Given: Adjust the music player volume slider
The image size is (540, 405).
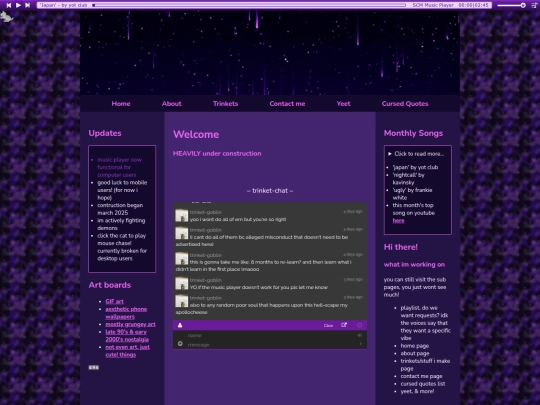Looking at the screenshot, I should (511, 5).
